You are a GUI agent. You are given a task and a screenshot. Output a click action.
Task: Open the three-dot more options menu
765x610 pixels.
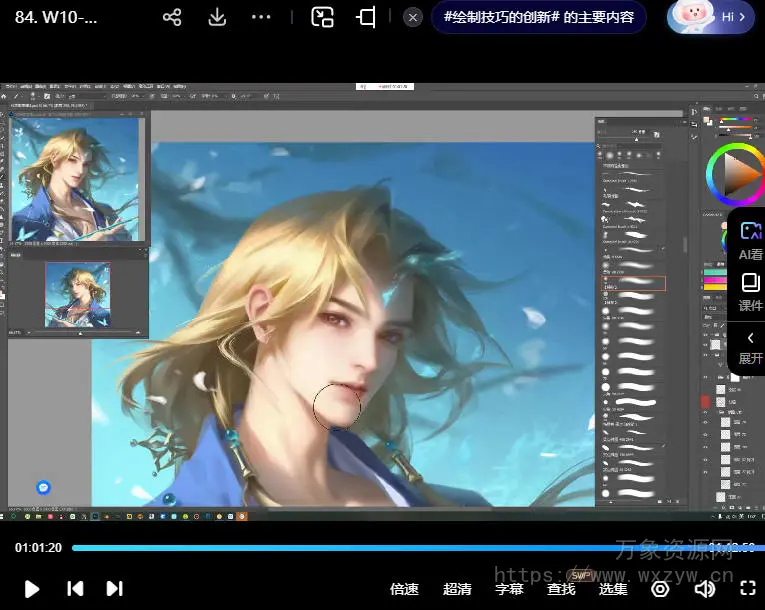pyautogui.click(x=261, y=17)
